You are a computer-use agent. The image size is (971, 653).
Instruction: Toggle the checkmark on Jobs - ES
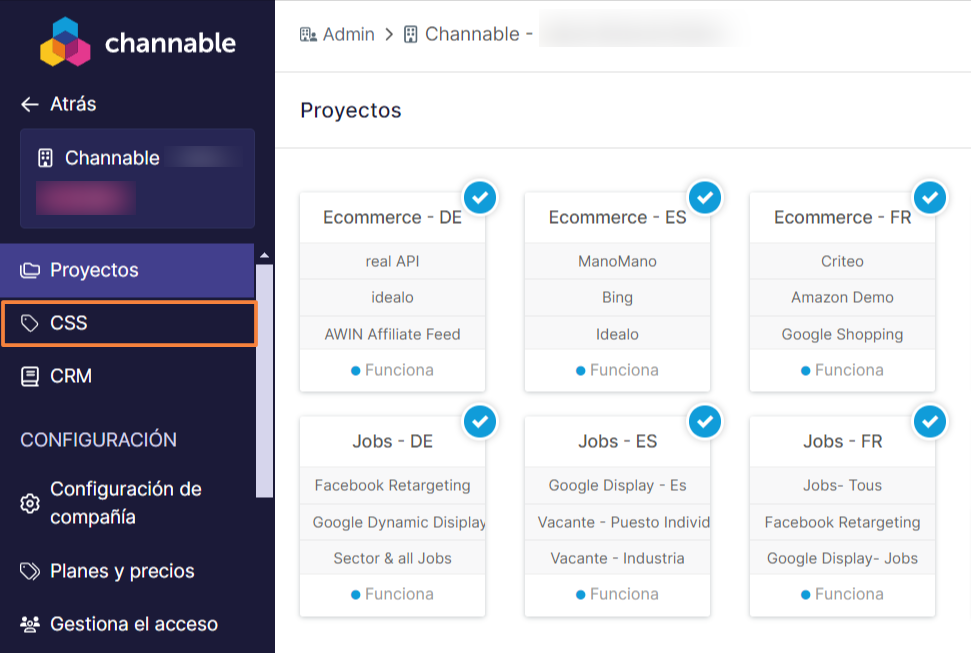[705, 422]
